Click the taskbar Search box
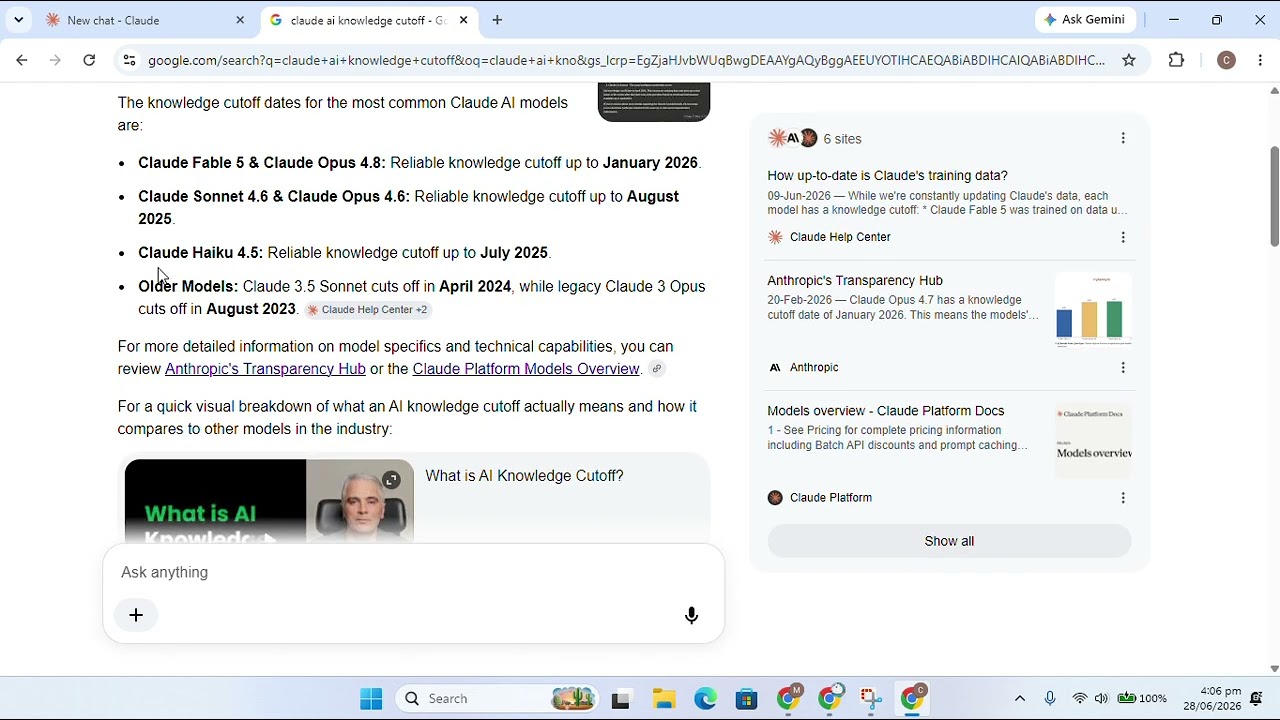The width and height of the screenshot is (1280, 720). pyautogui.click(x=498, y=699)
